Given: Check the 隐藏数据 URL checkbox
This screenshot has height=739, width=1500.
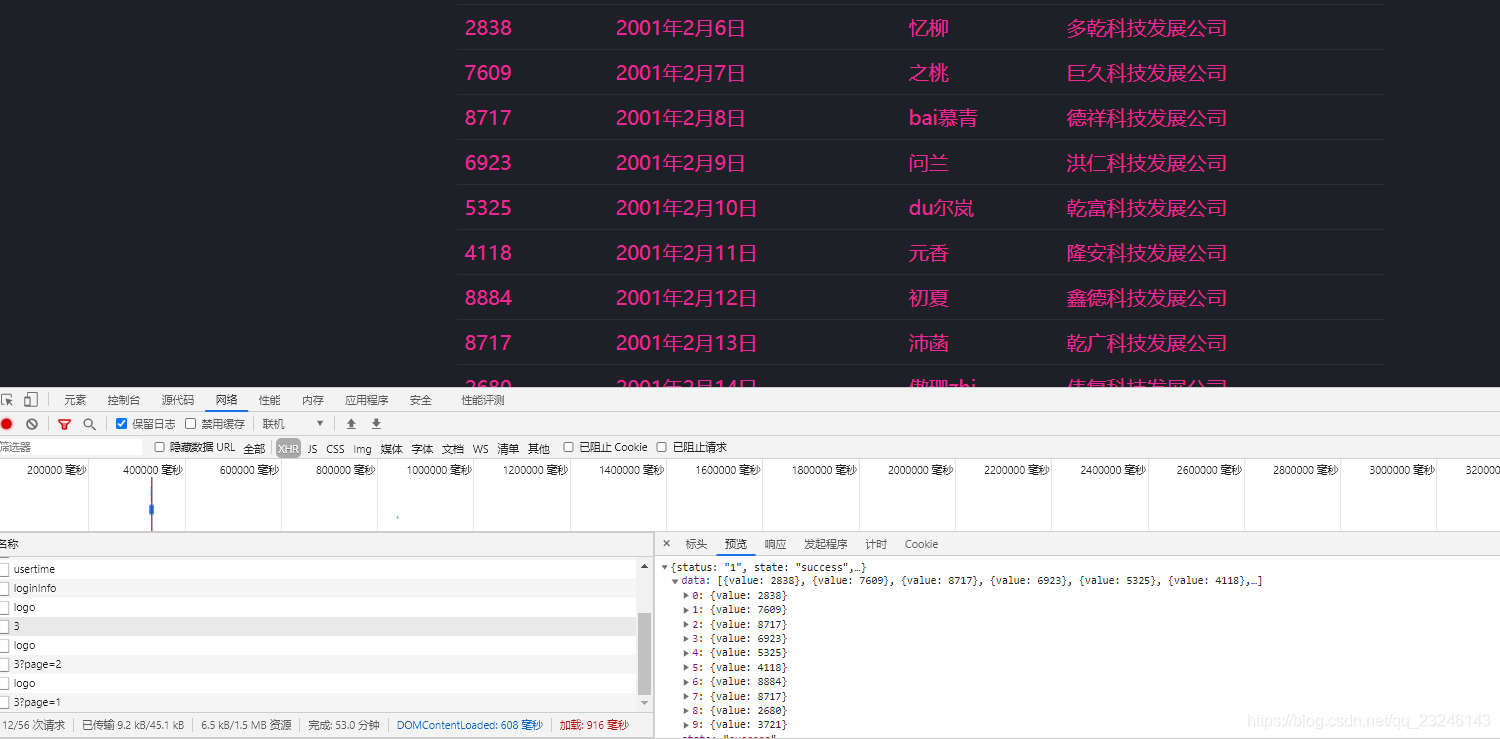Looking at the screenshot, I should click(x=159, y=447).
